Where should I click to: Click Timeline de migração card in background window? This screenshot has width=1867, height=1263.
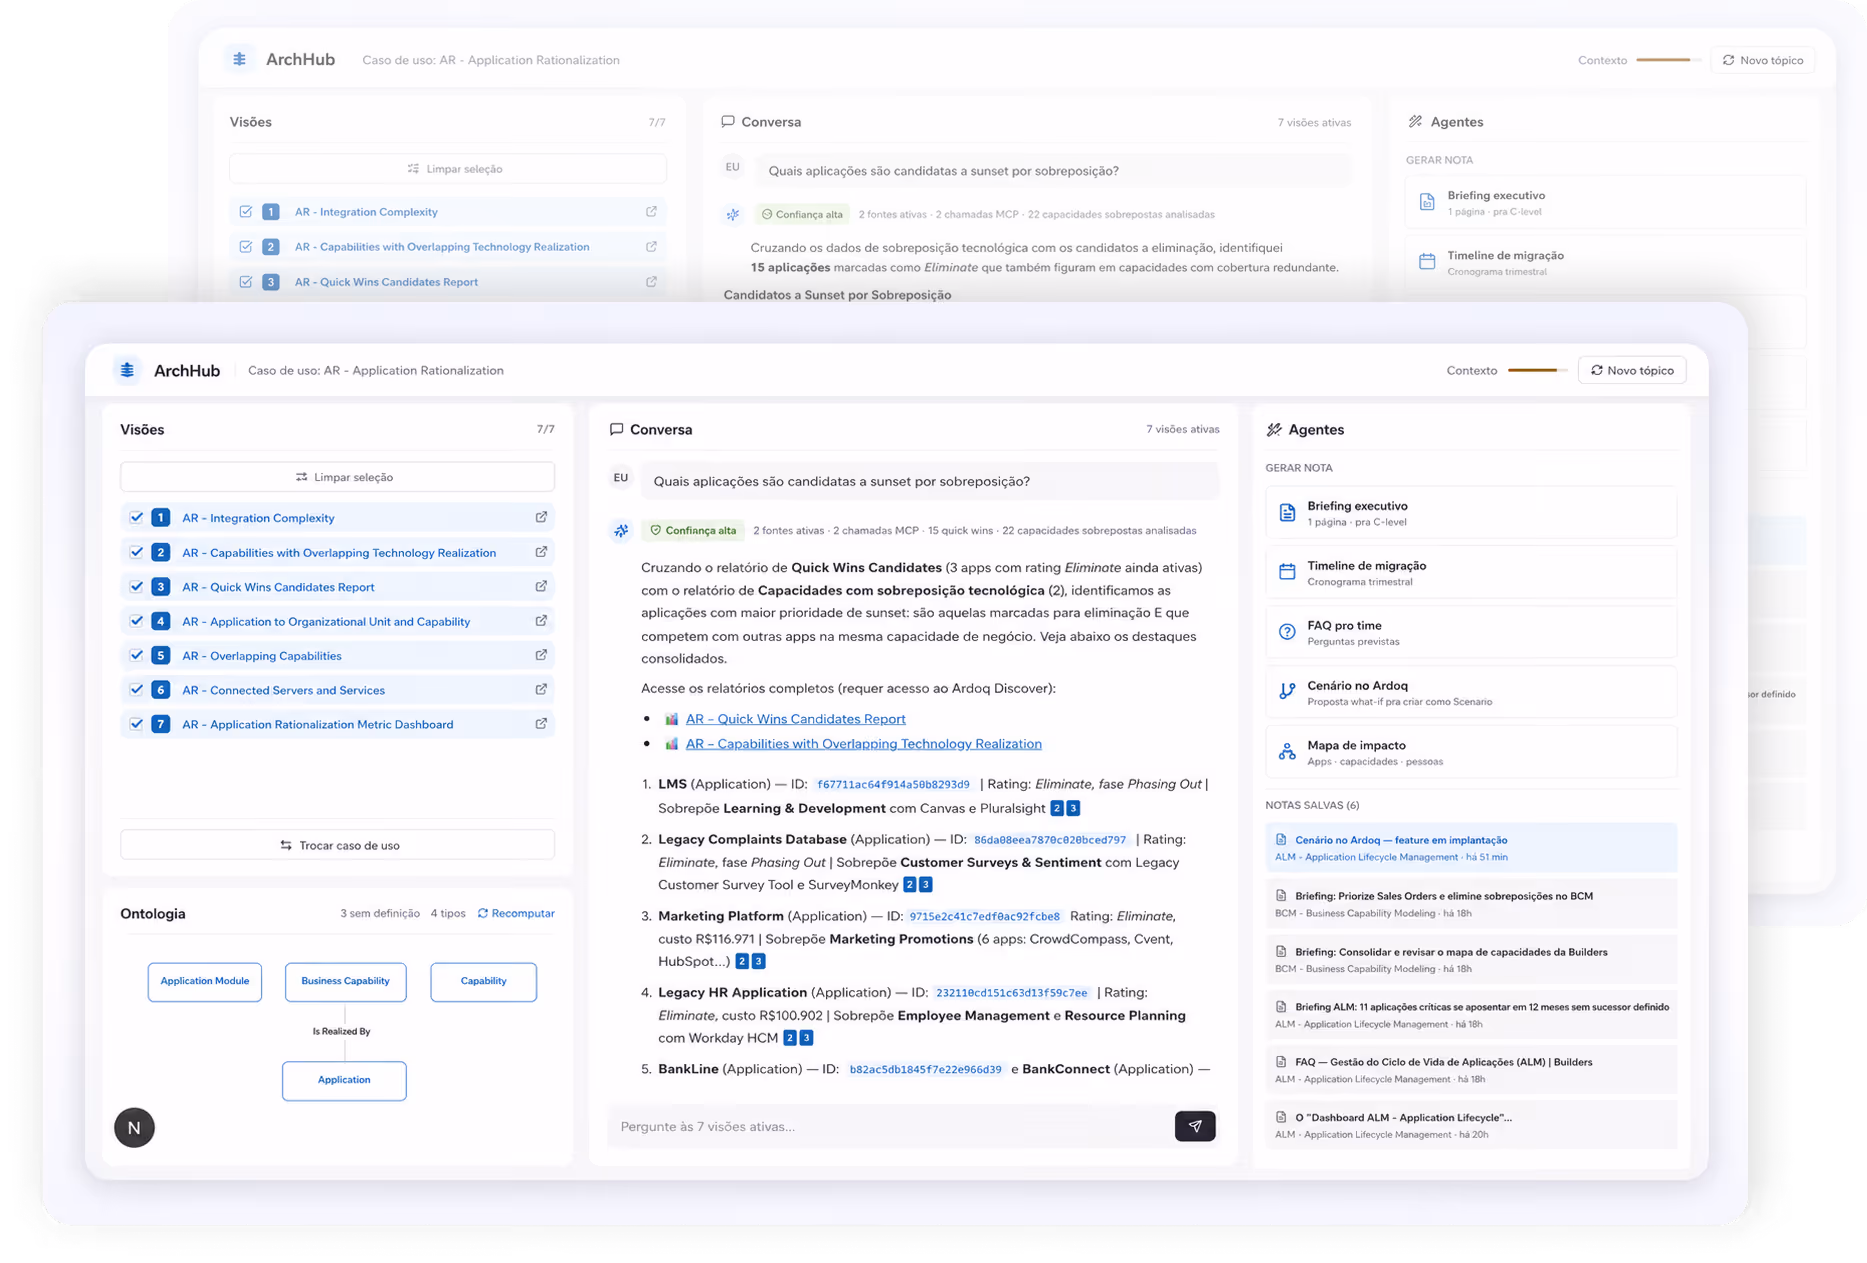(1606, 262)
